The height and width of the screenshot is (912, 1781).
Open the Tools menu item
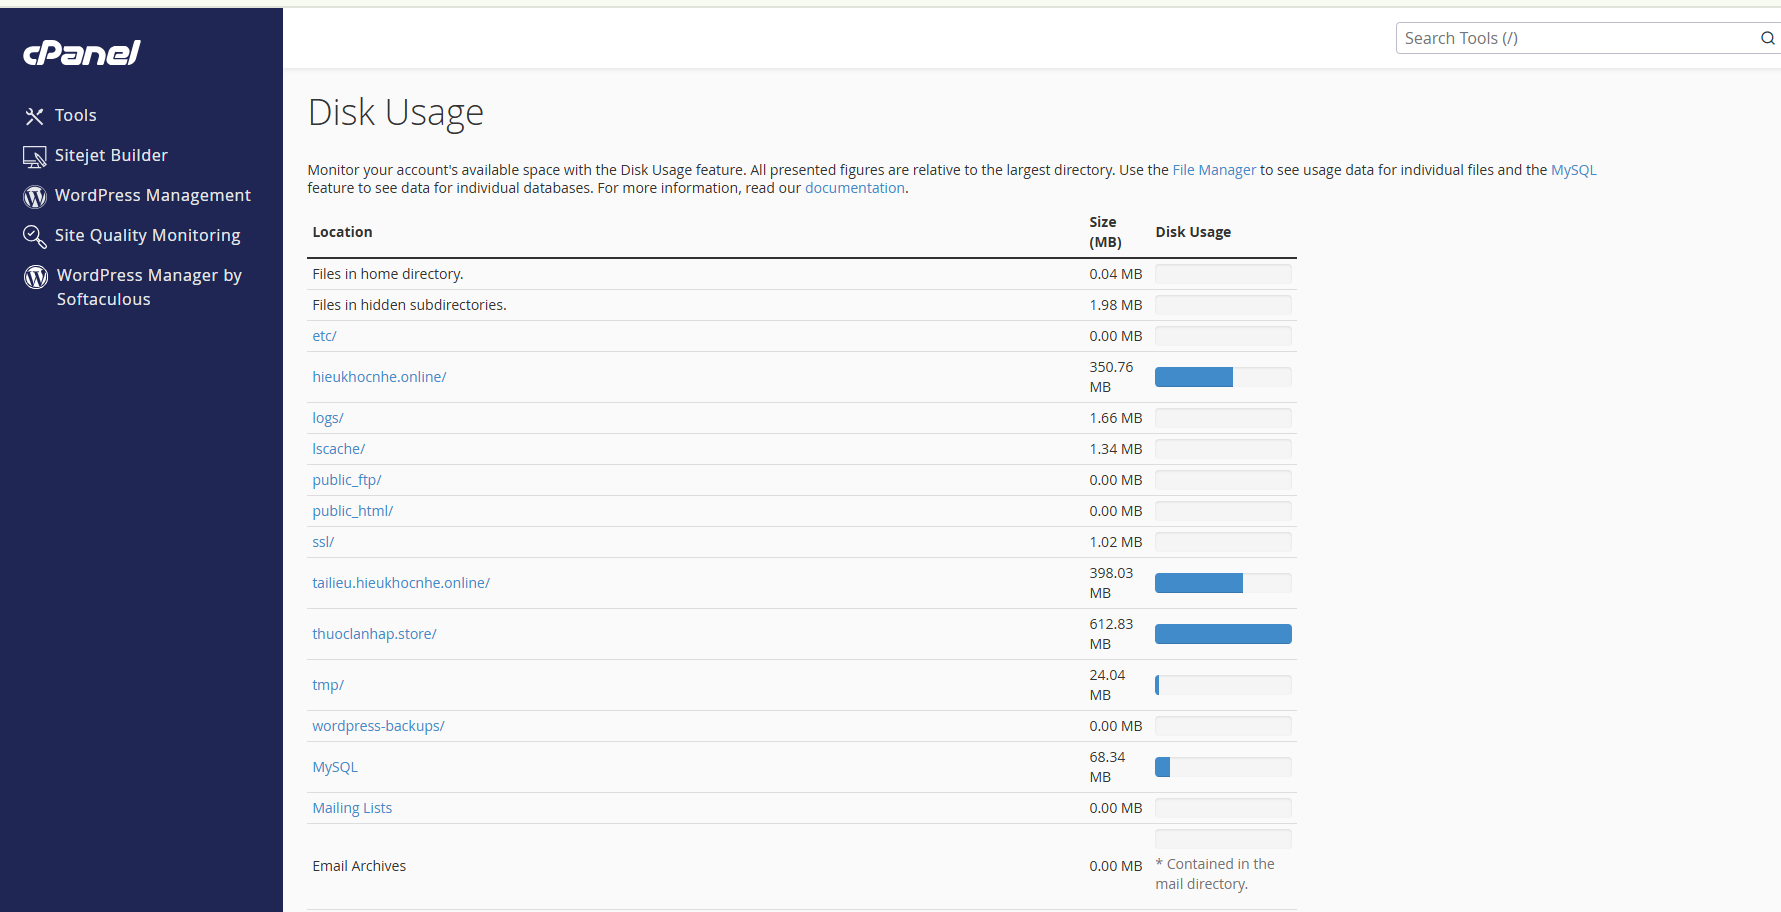pos(75,116)
